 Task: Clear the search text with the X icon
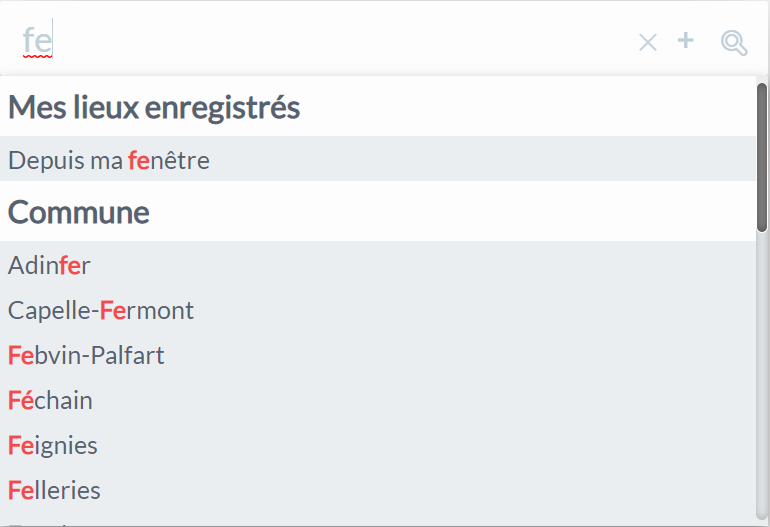tap(648, 42)
